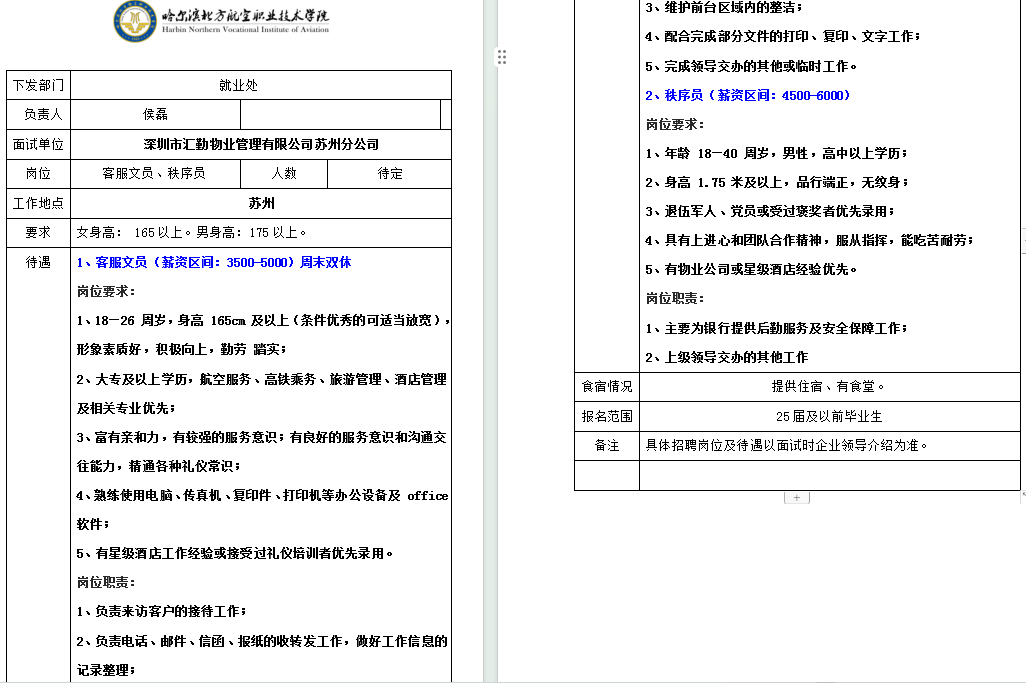Screen dimensions: 1026x683
Task: Click the blue heading 1、客服文员 salary line
Action: [x=214, y=262]
